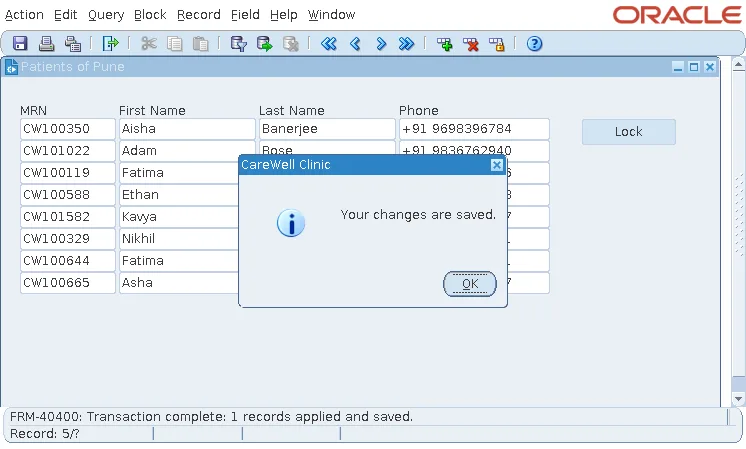Click First Name field Aisha
Viewport: 746px width, 449px height.
[x=187, y=129]
